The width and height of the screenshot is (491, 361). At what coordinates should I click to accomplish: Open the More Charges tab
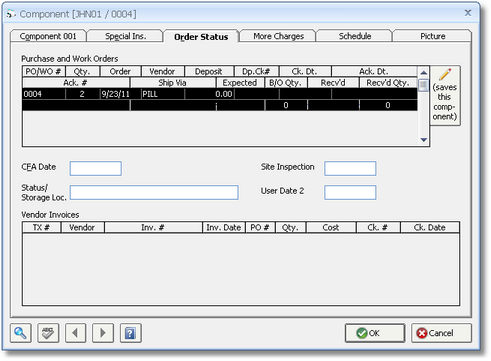click(278, 36)
